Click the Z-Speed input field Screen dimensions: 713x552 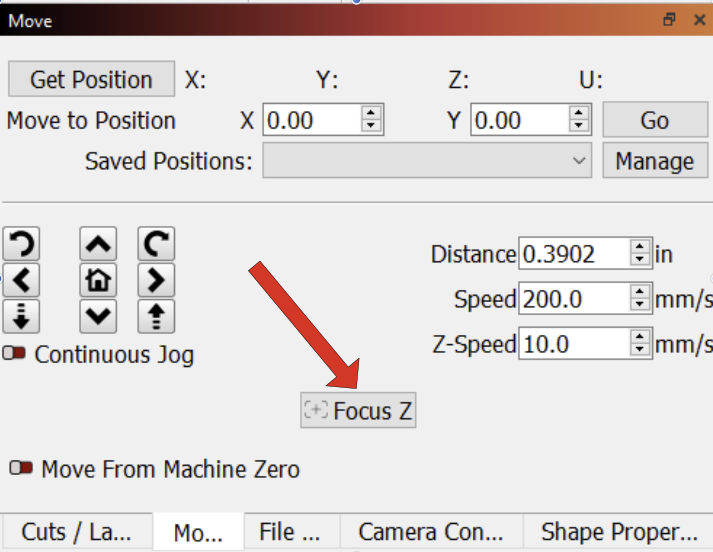(573, 344)
